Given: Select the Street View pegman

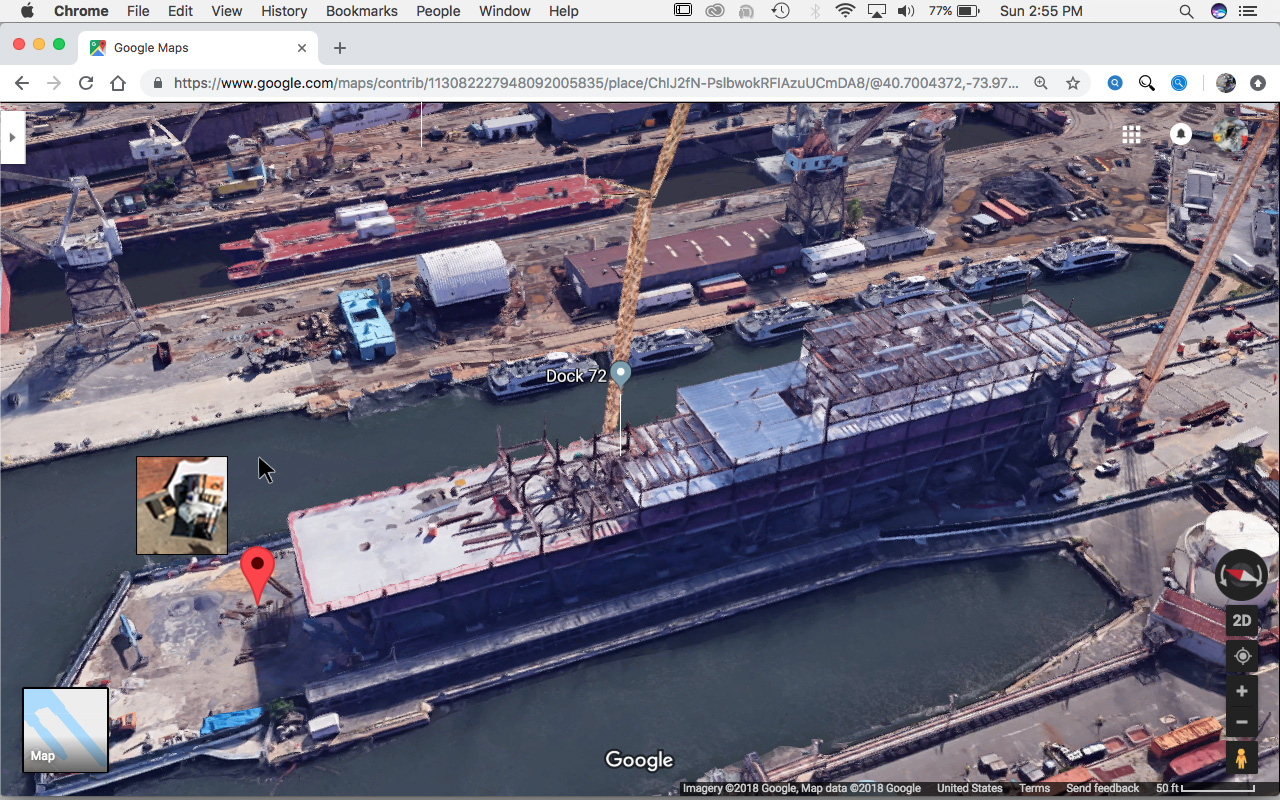Looking at the screenshot, I should point(1242,758).
